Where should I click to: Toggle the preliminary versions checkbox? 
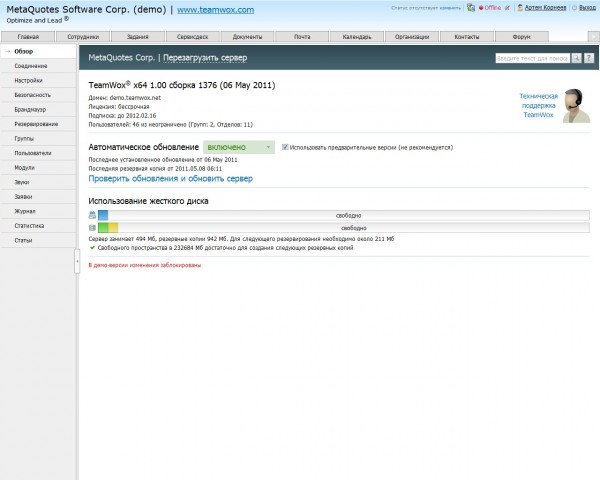point(285,147)
